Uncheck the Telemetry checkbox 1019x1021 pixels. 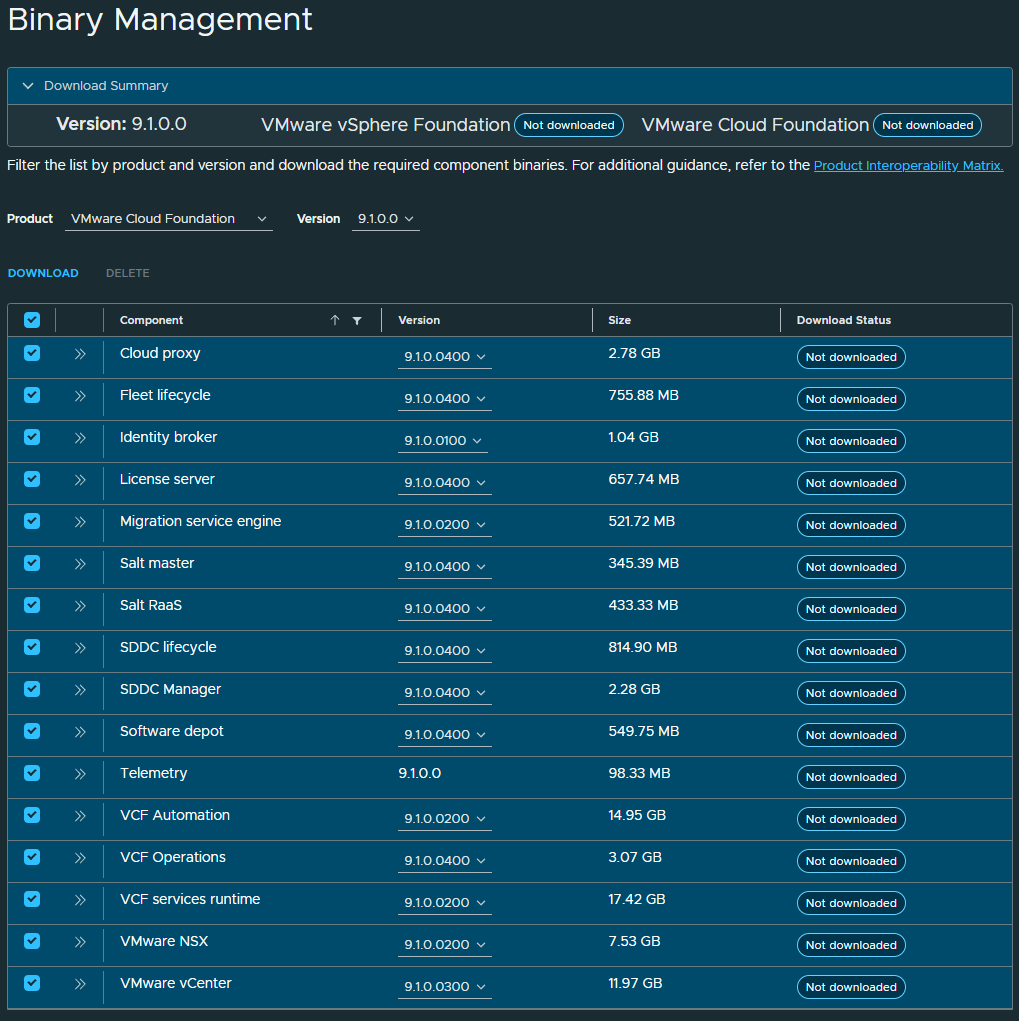[32, 773]
